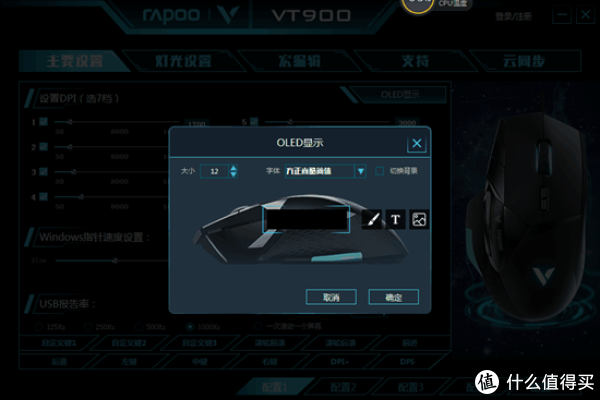
Task: Click the 取消 cancel button
Action: click(331, 297)
